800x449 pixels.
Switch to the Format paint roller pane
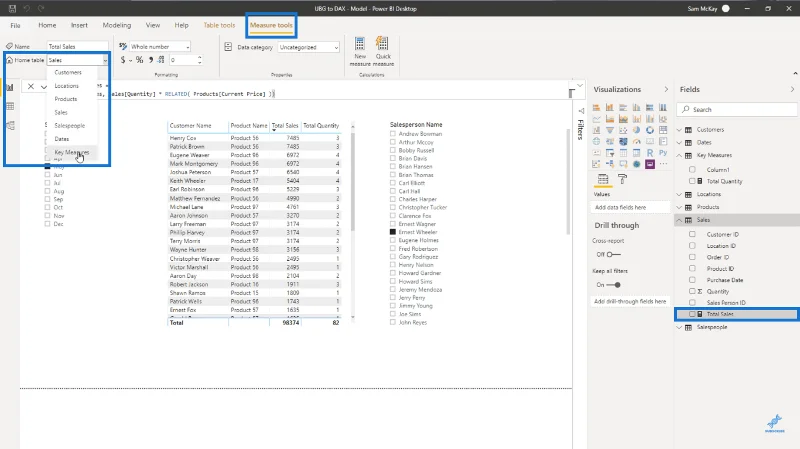coord(622,179)
